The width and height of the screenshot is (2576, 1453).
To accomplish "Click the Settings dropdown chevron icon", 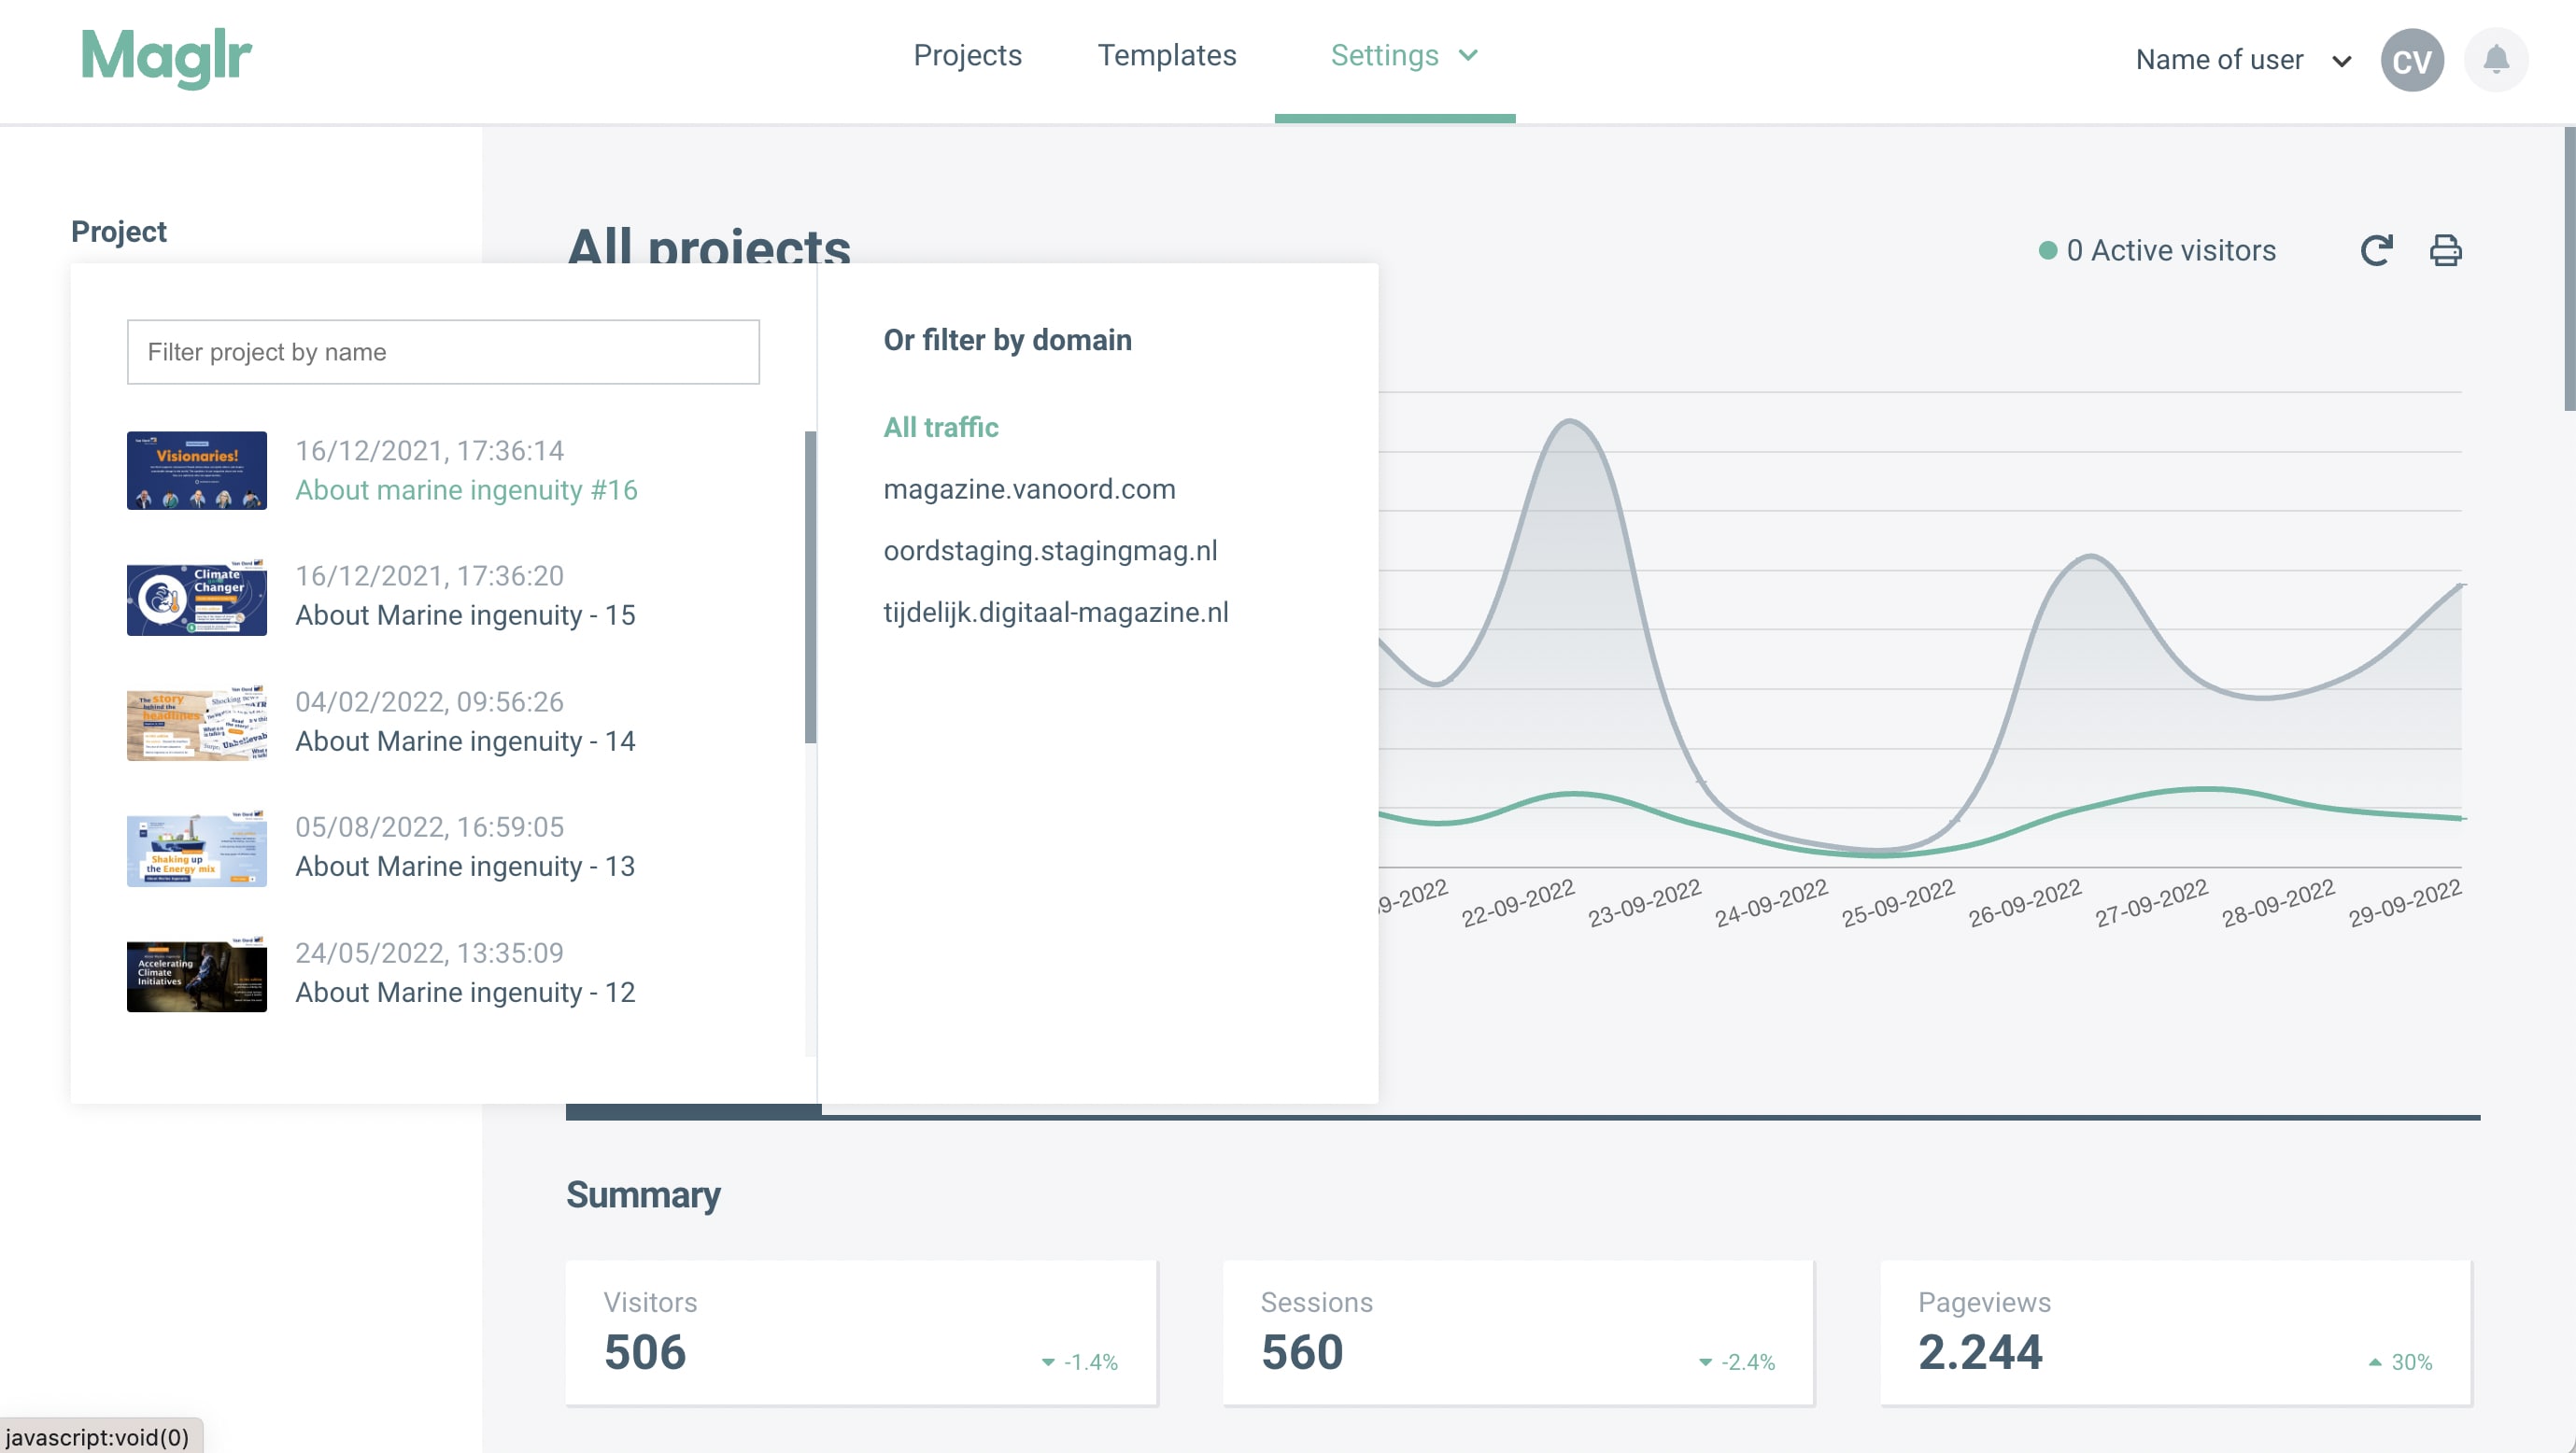I will coord(1472,55).
